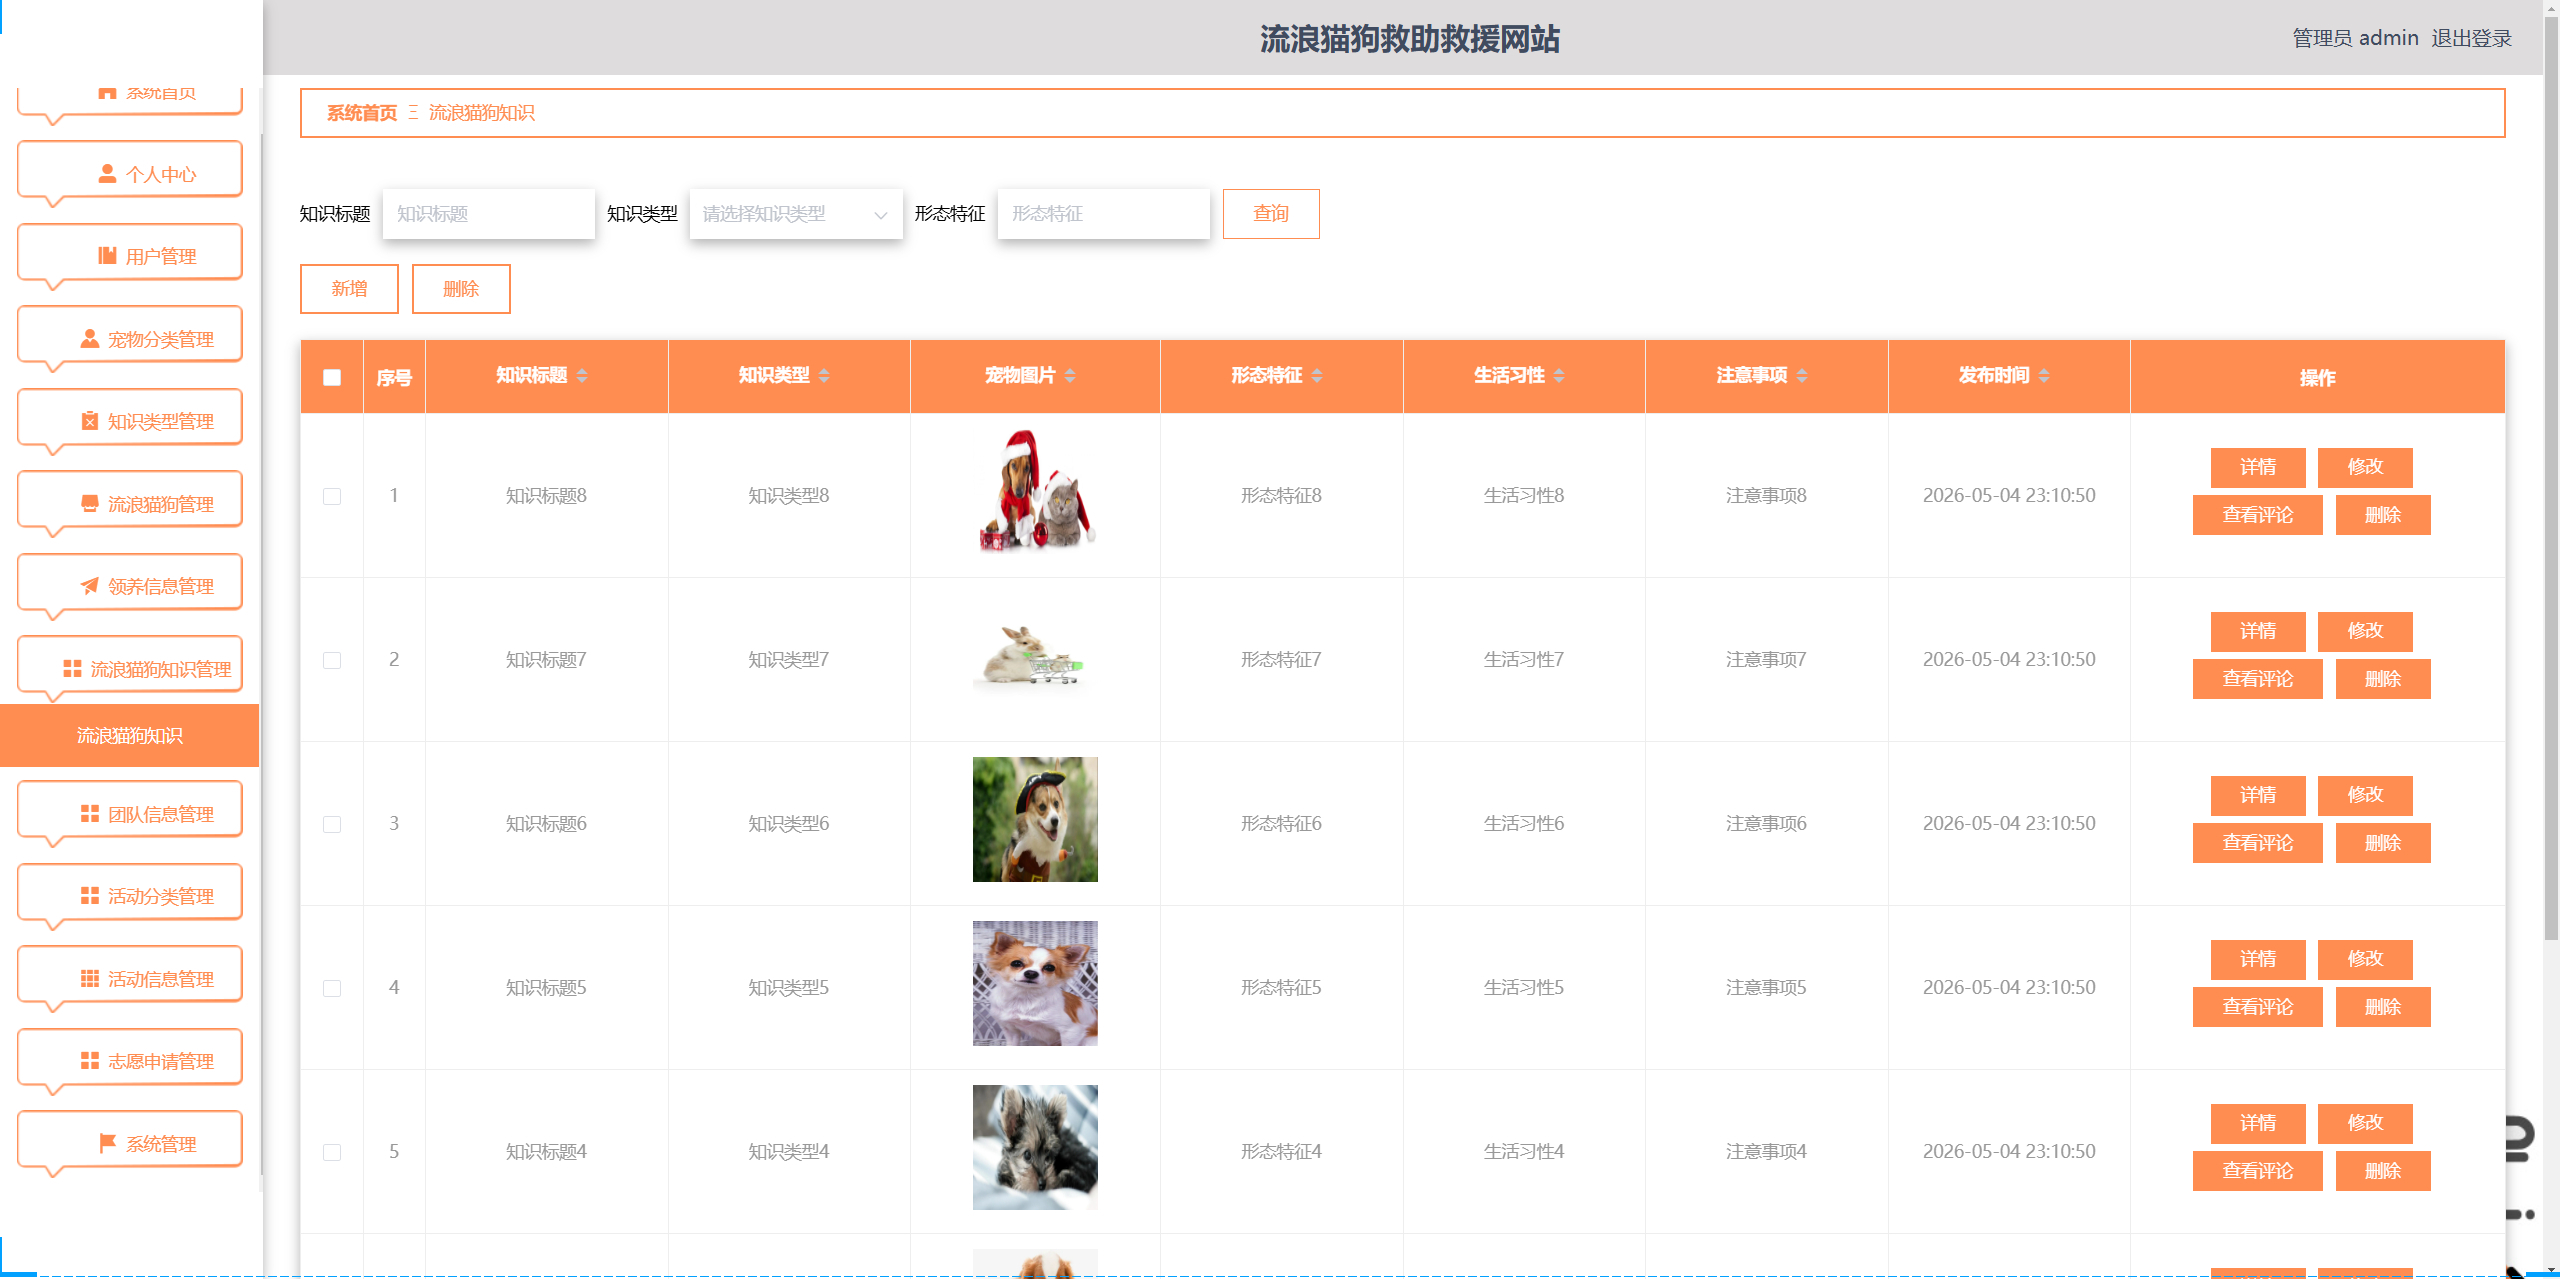Go to 系统首页 breadcrumb
The height and width of the screenshot is (1279, 2560).
click(360, 113)
